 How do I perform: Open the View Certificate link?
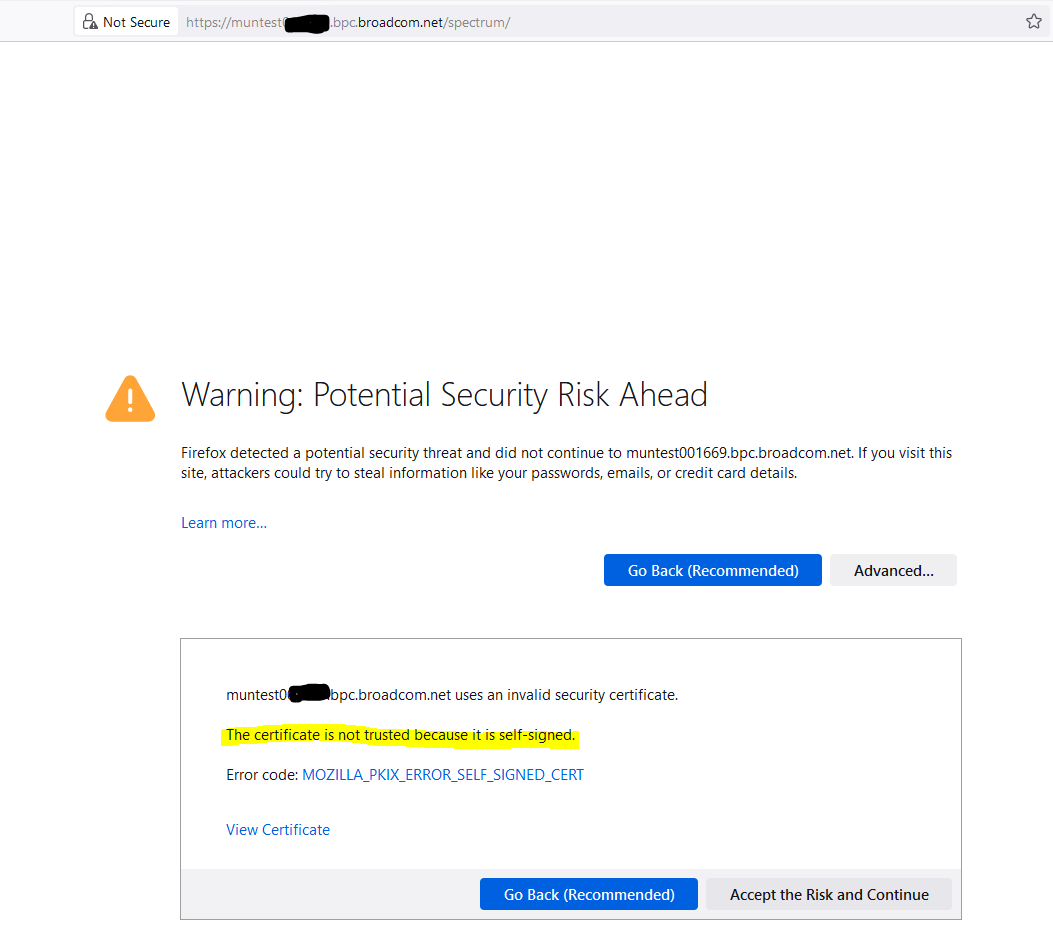[x=278, y=830]
